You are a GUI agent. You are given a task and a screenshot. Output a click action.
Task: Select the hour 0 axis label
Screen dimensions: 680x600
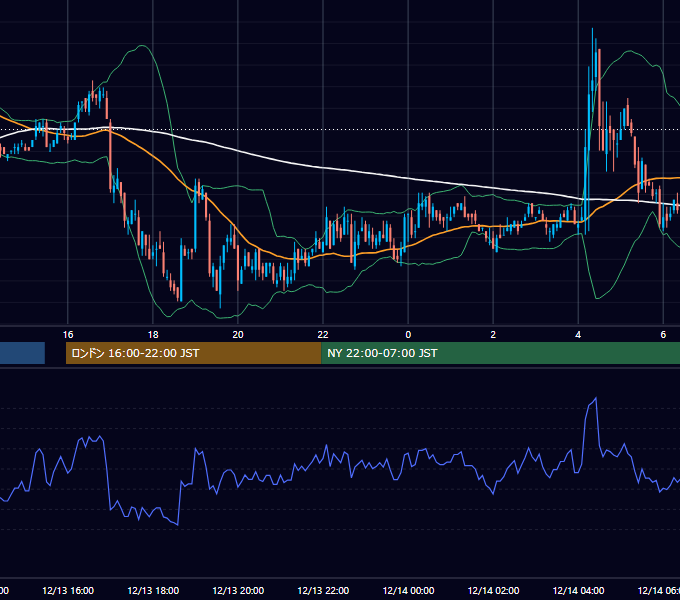(x=408, y=335)
